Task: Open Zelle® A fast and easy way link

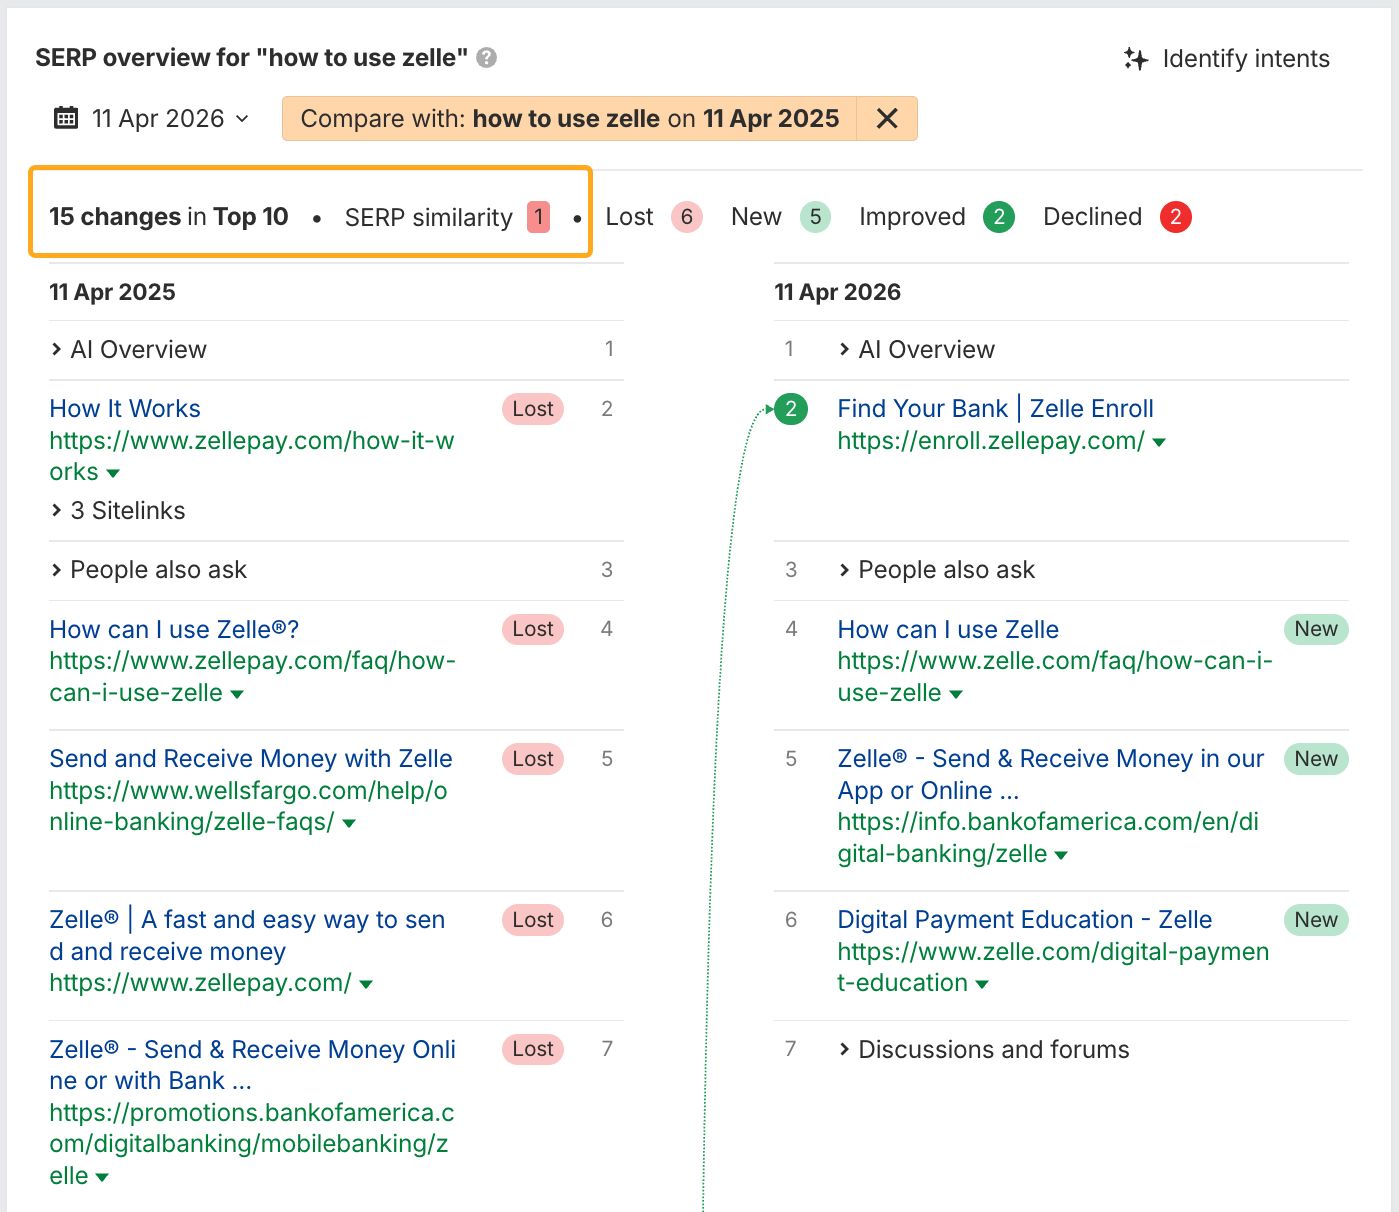Action: coord(247,935)
